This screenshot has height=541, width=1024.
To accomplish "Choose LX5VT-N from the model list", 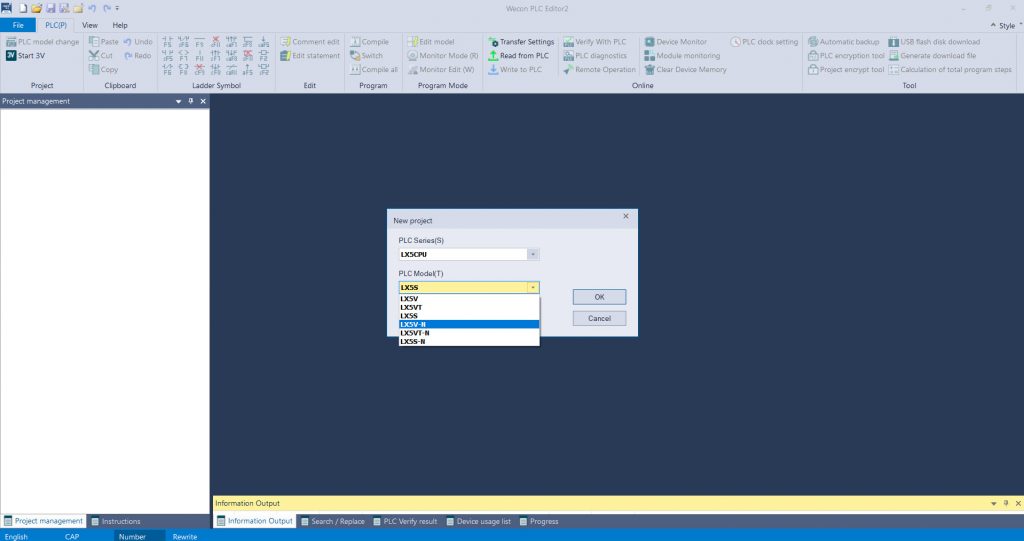I will 469,333.
